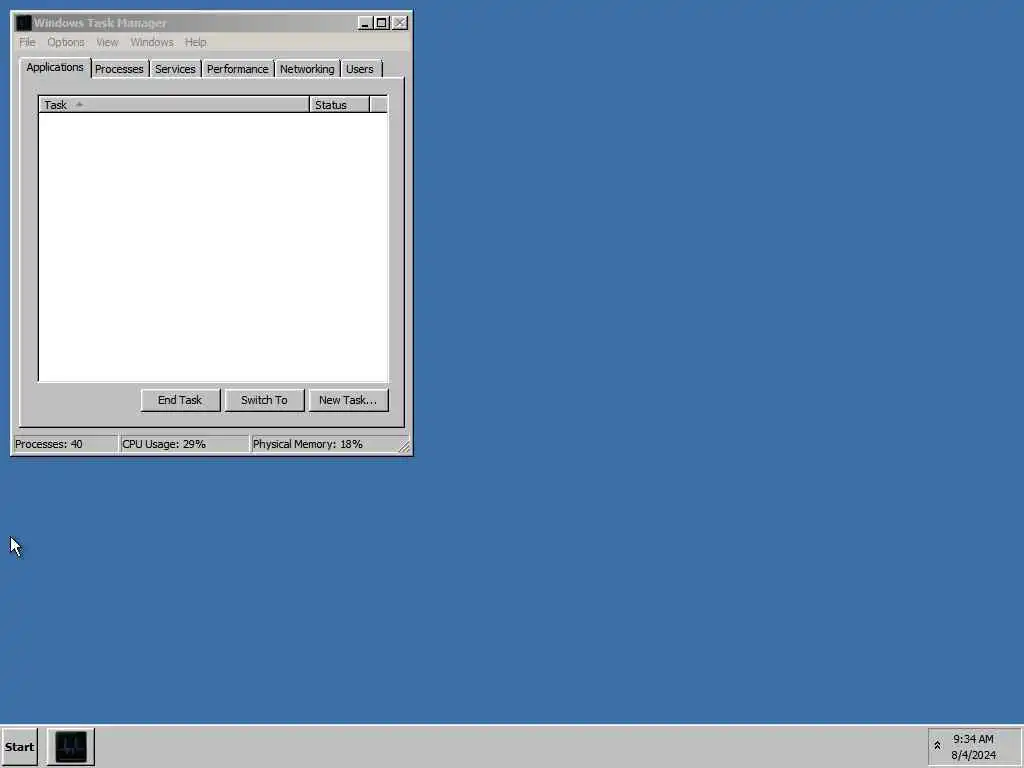
Task: Maximize the Task Manager window
Action: point(381,23)
